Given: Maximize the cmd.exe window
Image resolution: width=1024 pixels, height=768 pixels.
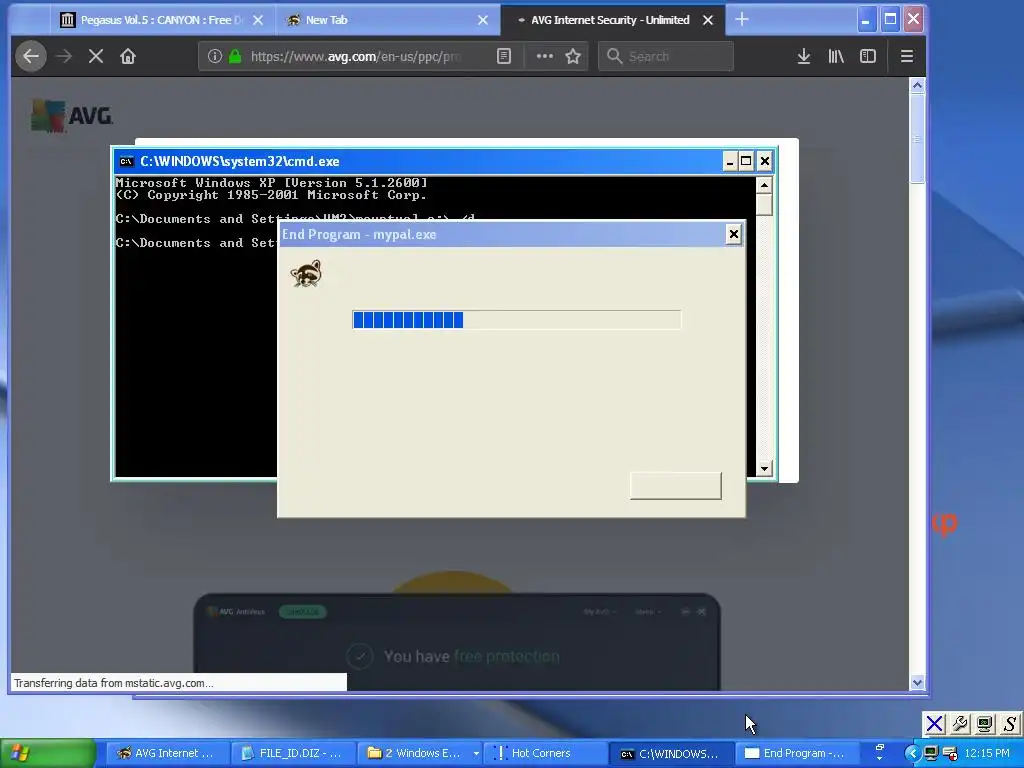Looking at the screenshot, I should [x=746, y=161].
